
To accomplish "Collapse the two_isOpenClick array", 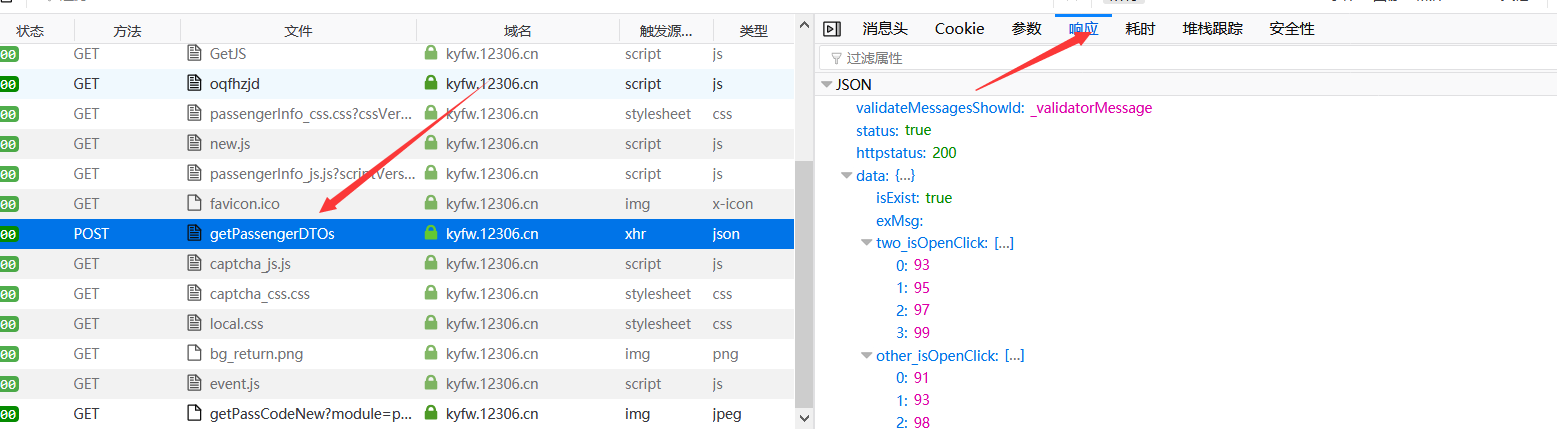I will (866, 243).
